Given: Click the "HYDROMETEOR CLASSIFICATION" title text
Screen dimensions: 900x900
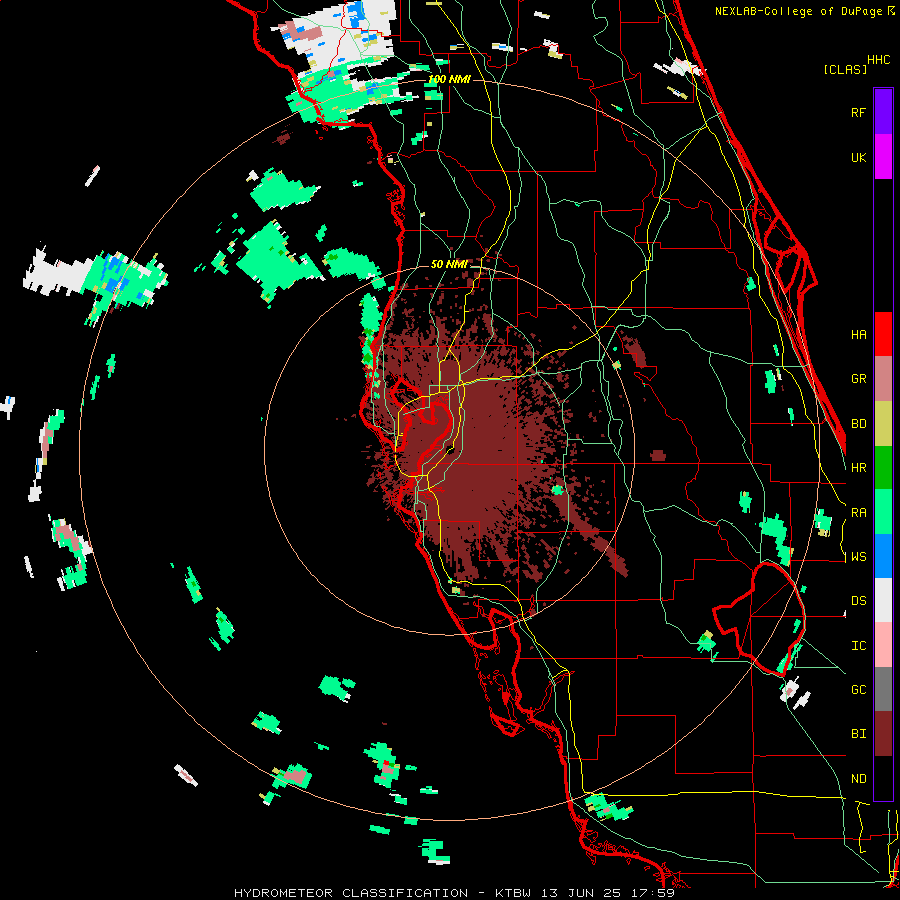Looking at the screenshot, I should [x=351, y=893].
